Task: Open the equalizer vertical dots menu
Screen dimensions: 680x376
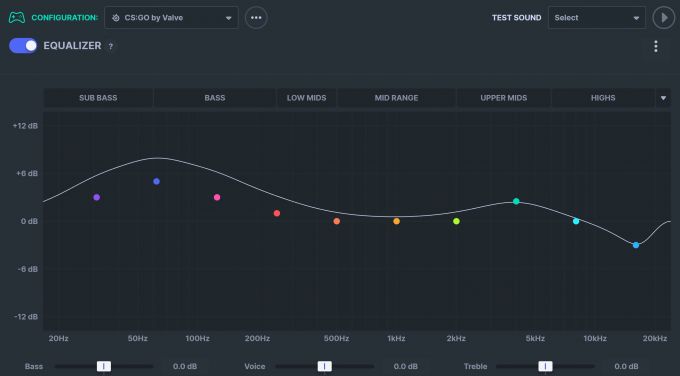Action: pos(656,46)
